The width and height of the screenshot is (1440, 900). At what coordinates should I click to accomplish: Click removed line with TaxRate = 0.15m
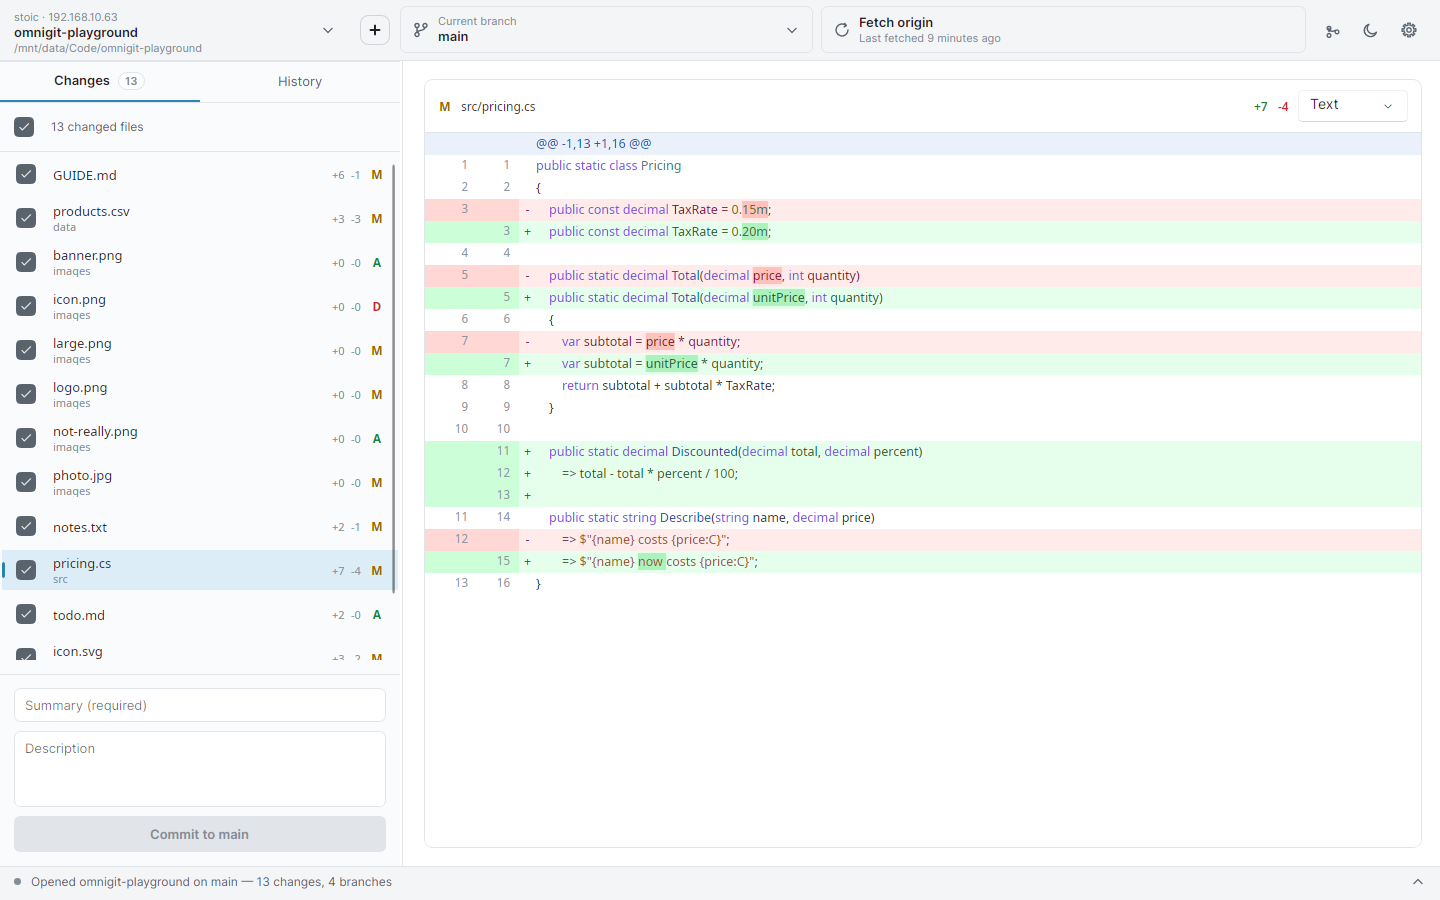922,210
